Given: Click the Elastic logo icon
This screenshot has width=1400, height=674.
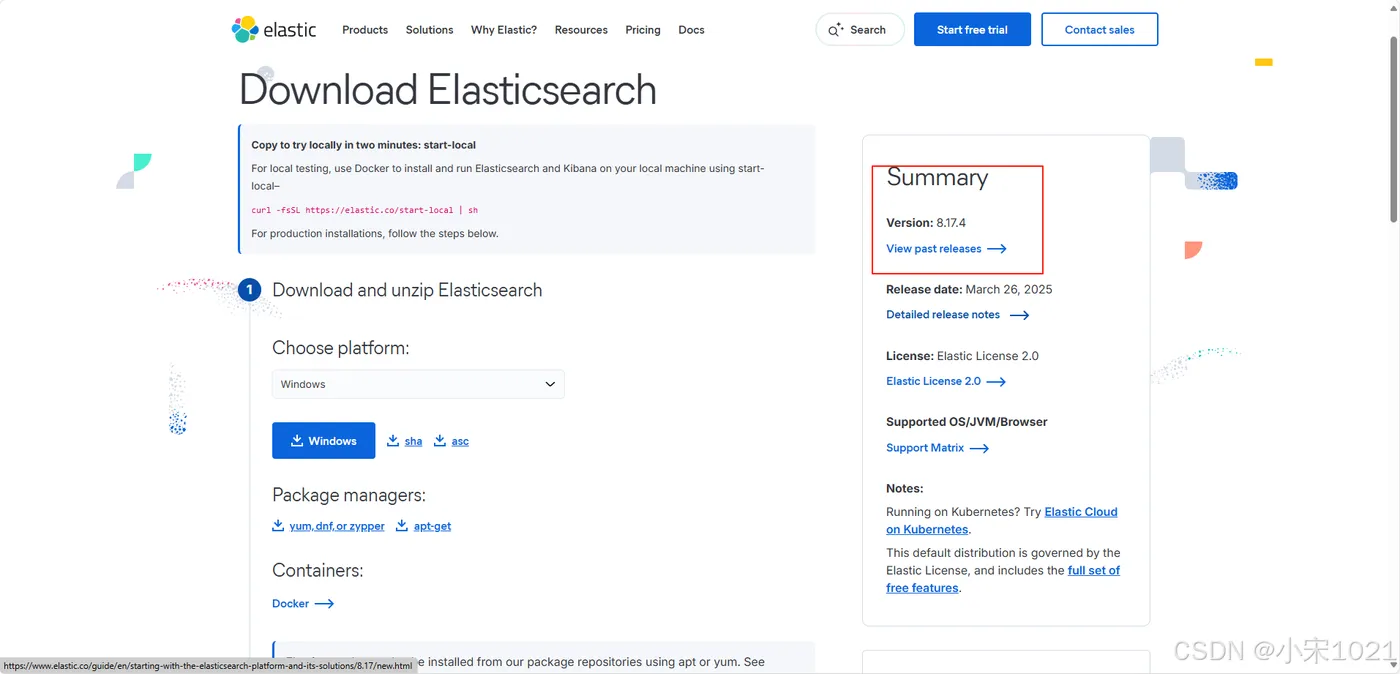Looking at the screenshot, I should pos(245,30).
